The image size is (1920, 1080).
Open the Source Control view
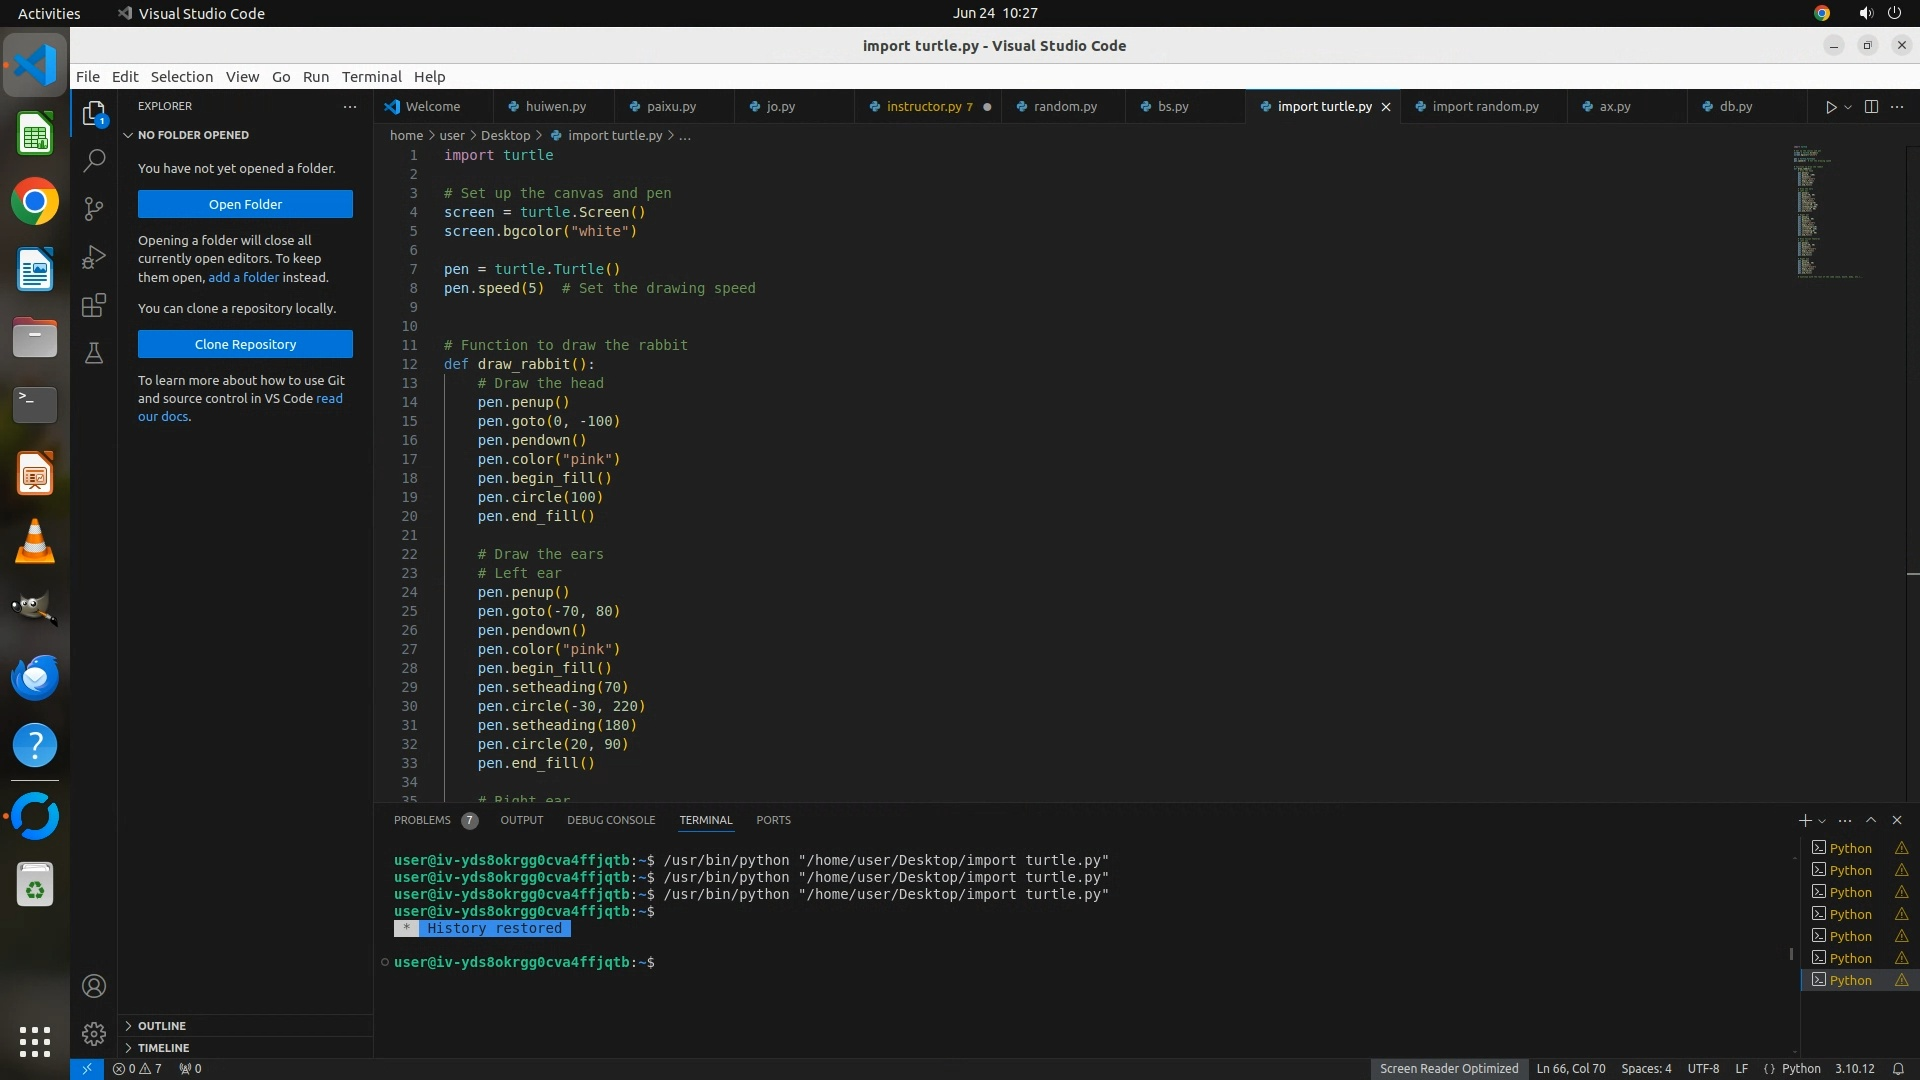94,208
